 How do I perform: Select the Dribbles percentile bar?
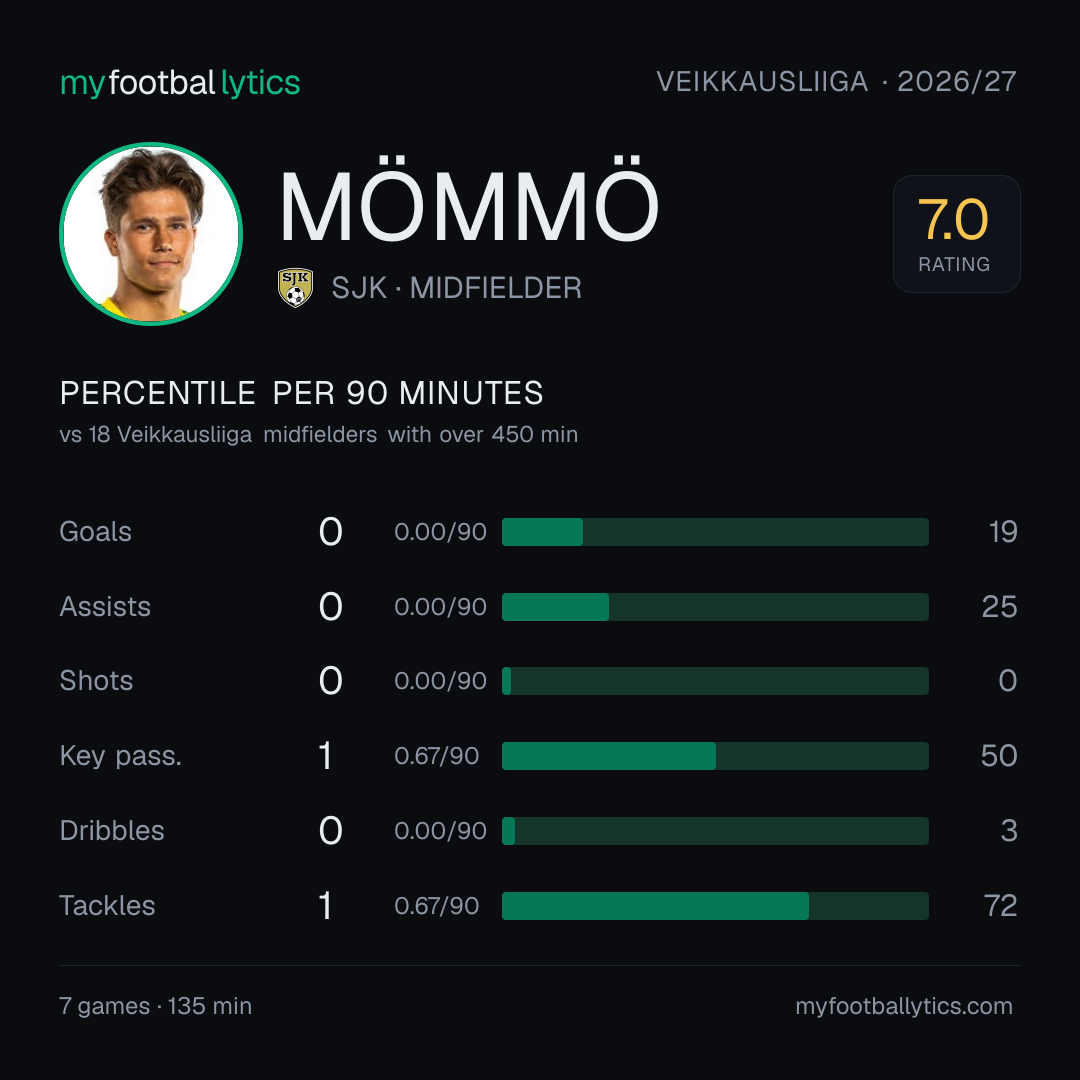(x=715, y=831)
